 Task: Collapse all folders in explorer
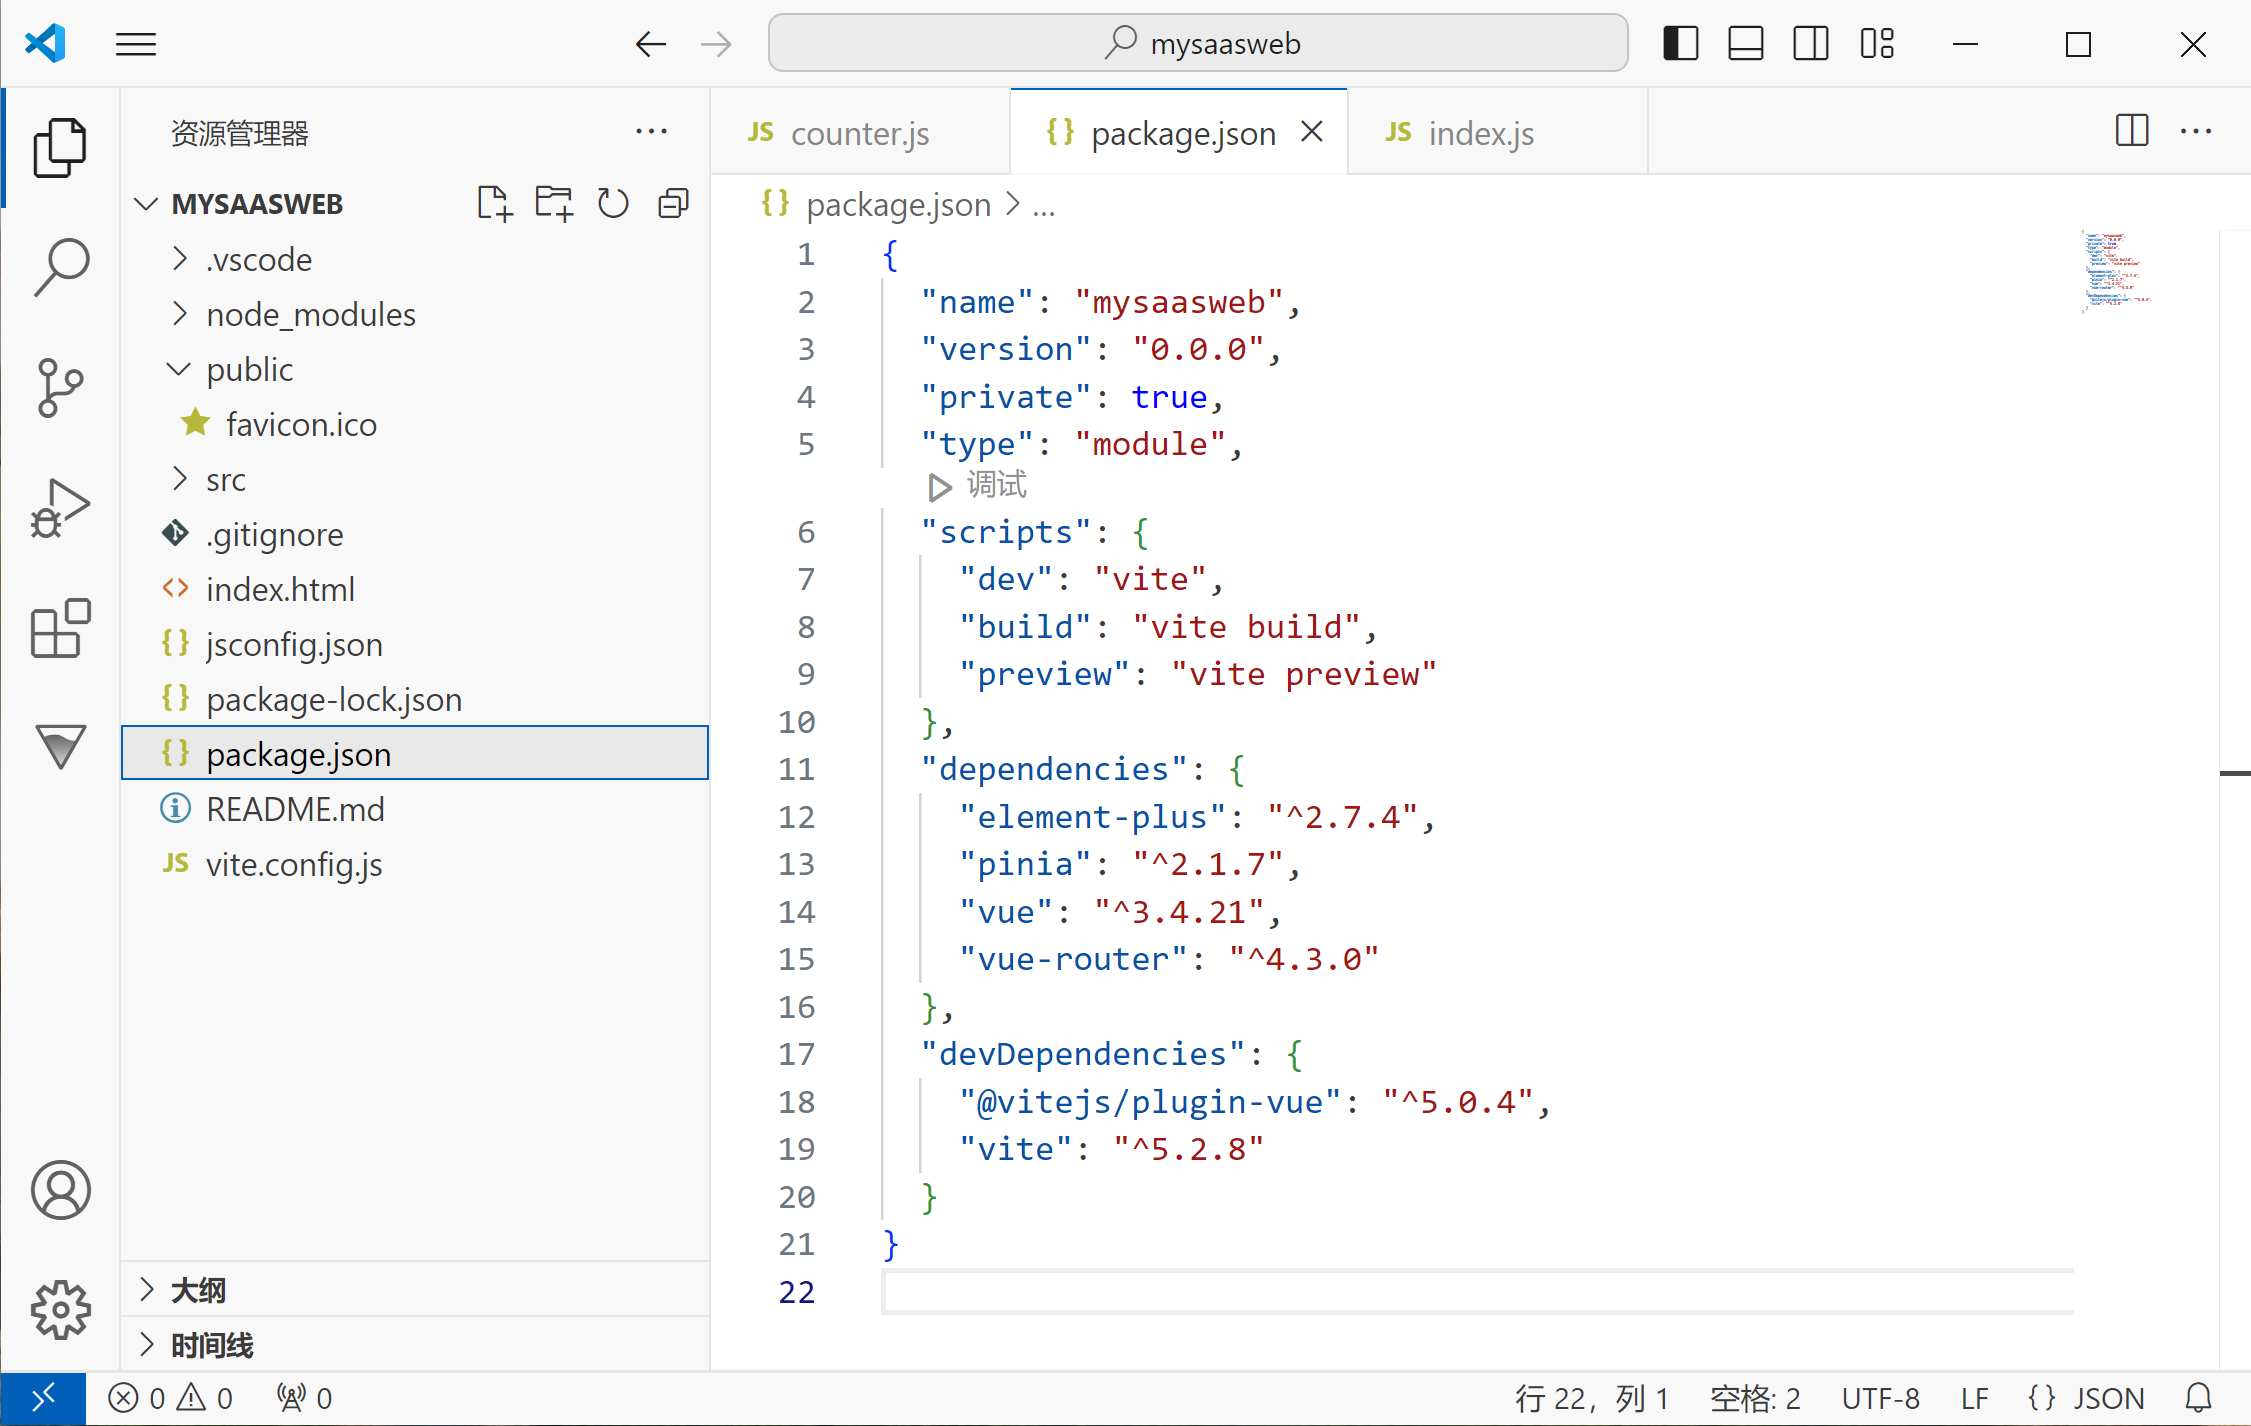coord(673,204)
